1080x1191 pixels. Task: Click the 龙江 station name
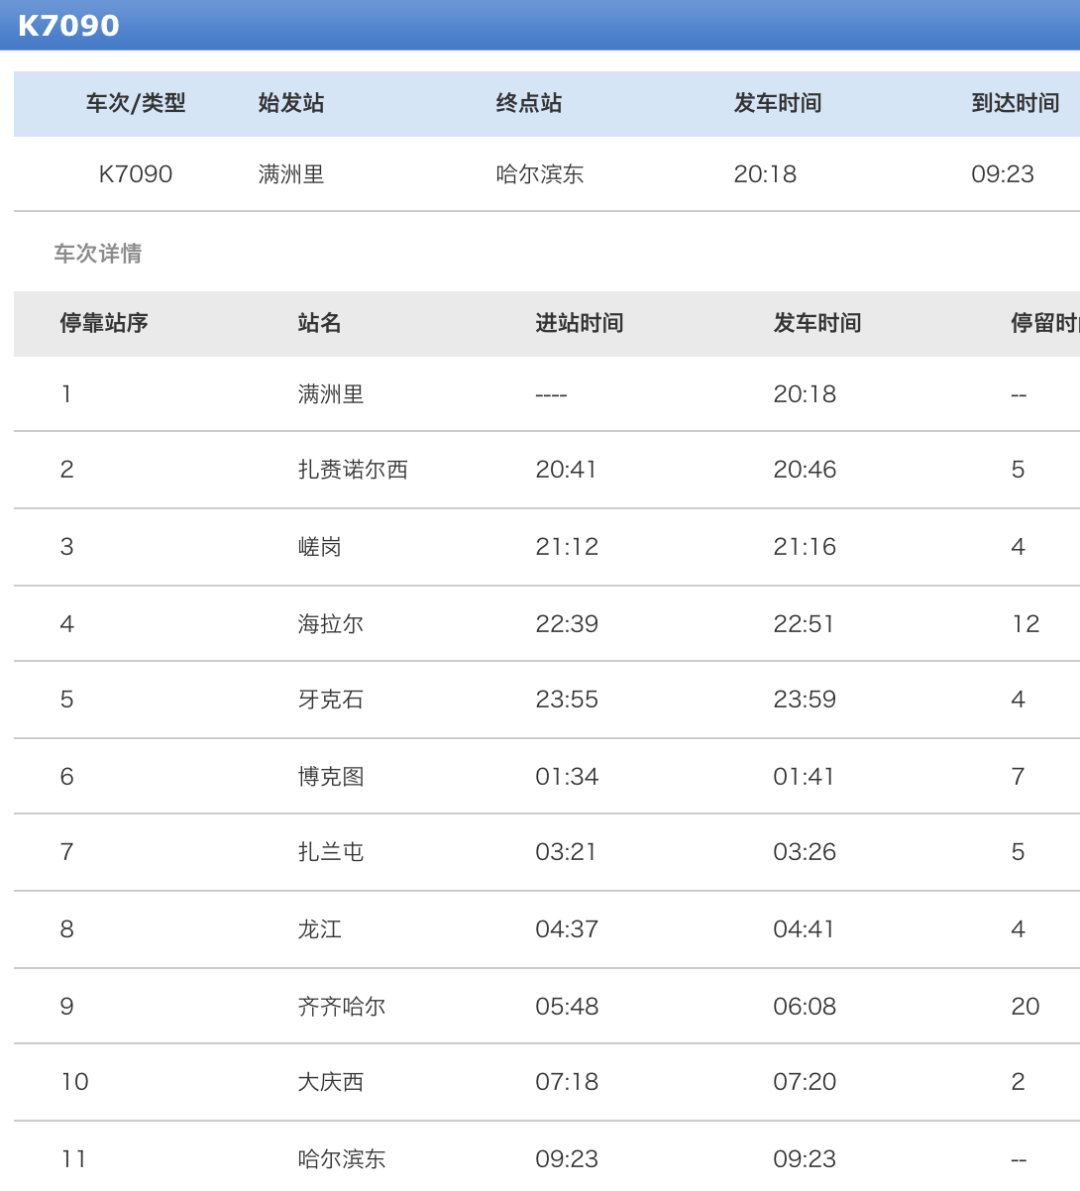coord(319,929)
